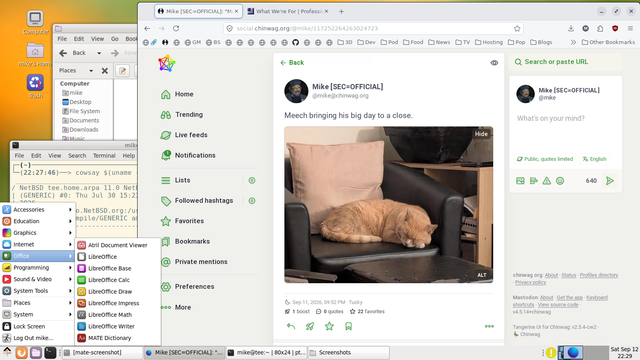Show more bookmarks with the chevron overflow
Viewport: 640px width, 360px height.
573,42
